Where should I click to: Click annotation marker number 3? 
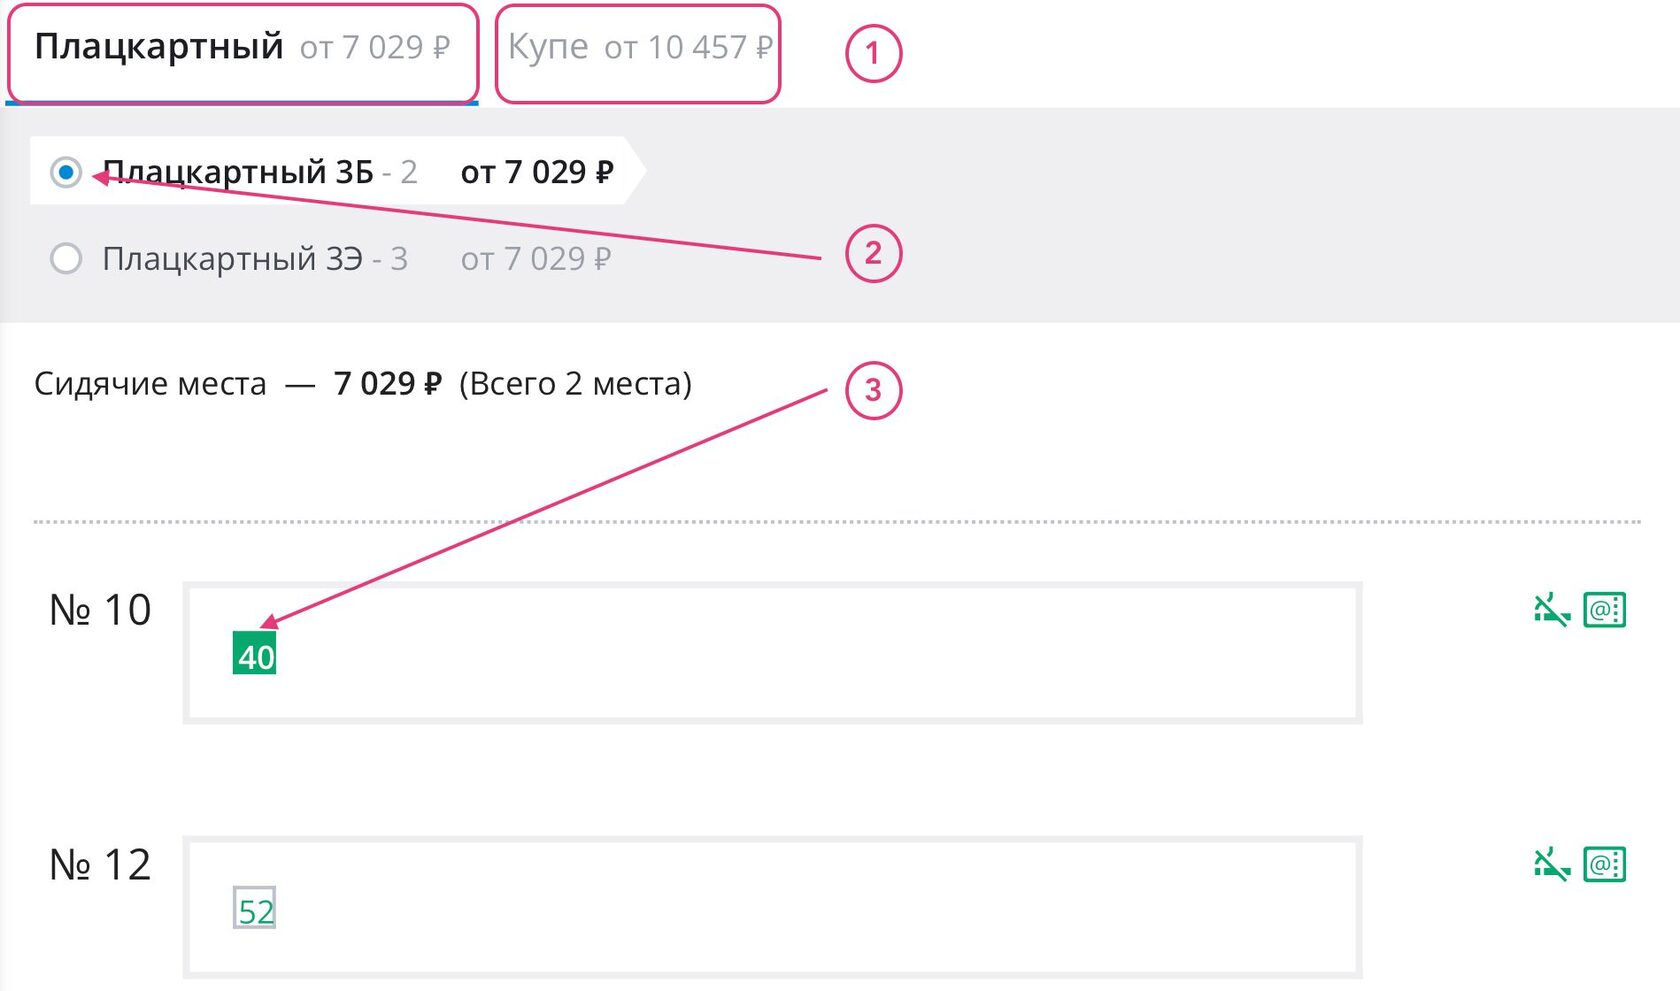point(873,390)
